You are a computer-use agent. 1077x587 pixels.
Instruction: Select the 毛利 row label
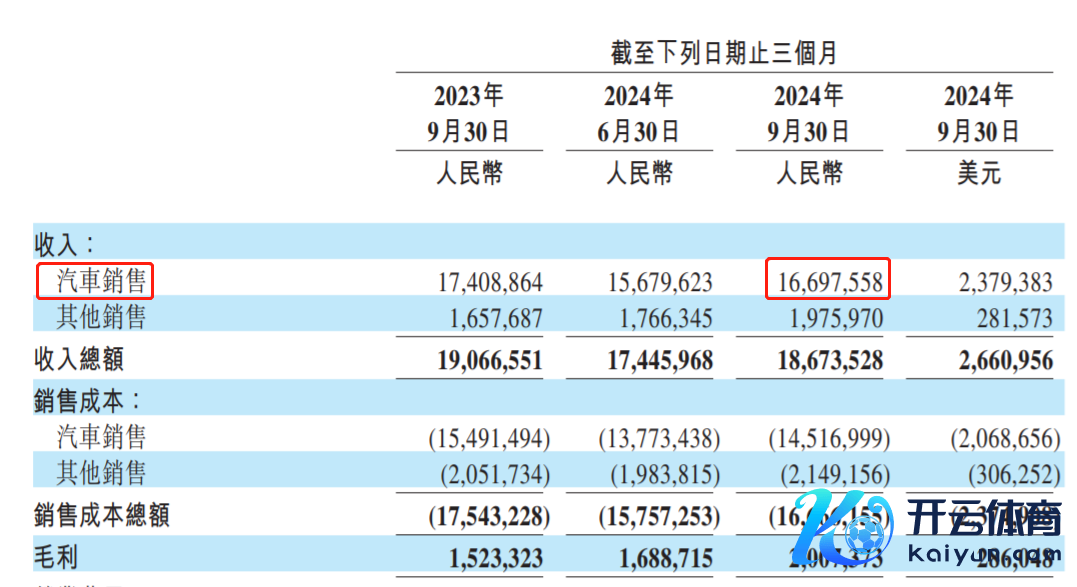click(57, 553)
